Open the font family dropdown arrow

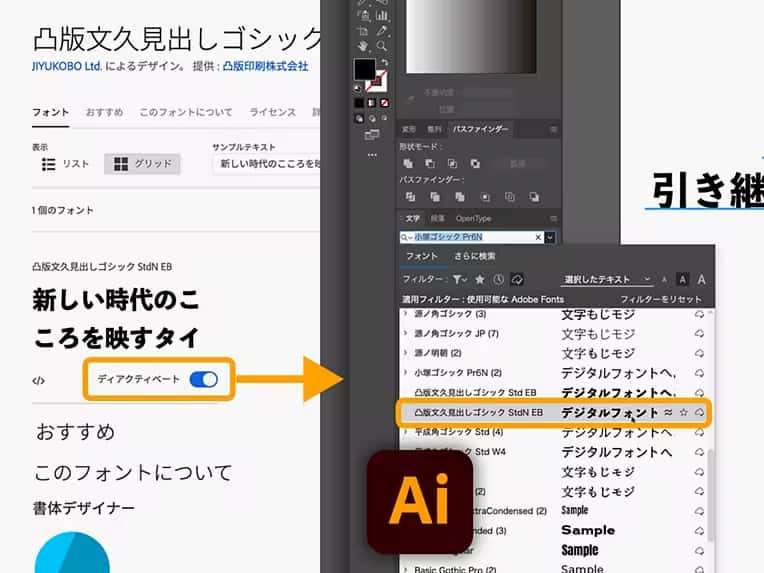550,237
